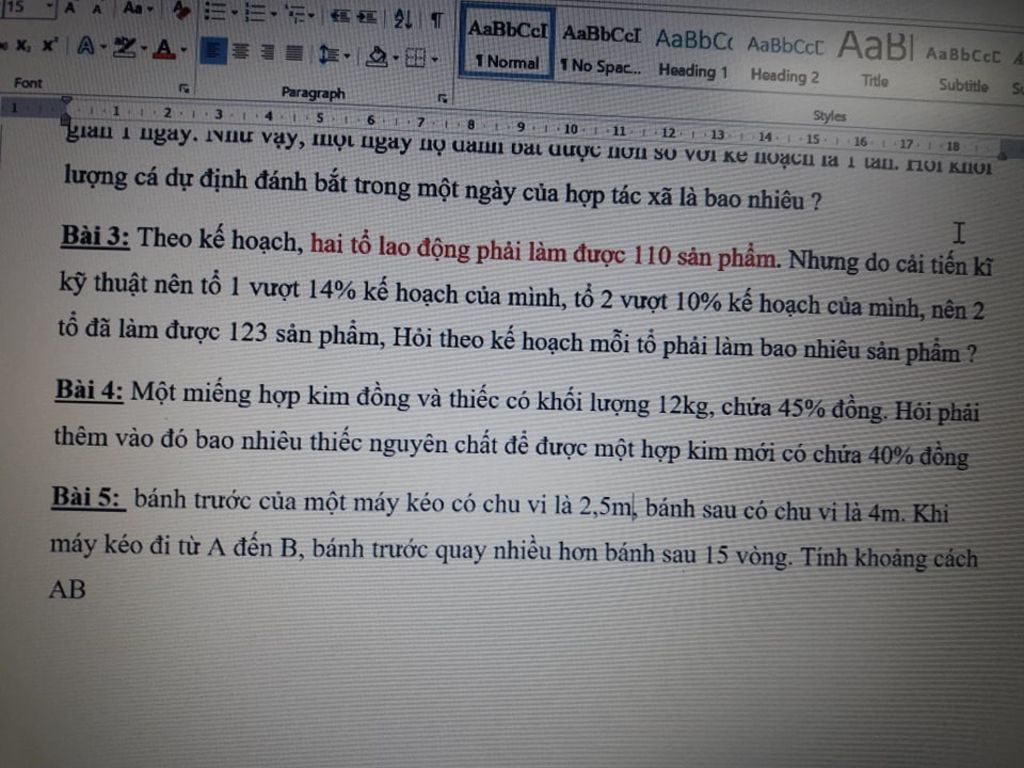Open Text Effects dropdown arrow
1024x768 pixels.
(103, 47)
